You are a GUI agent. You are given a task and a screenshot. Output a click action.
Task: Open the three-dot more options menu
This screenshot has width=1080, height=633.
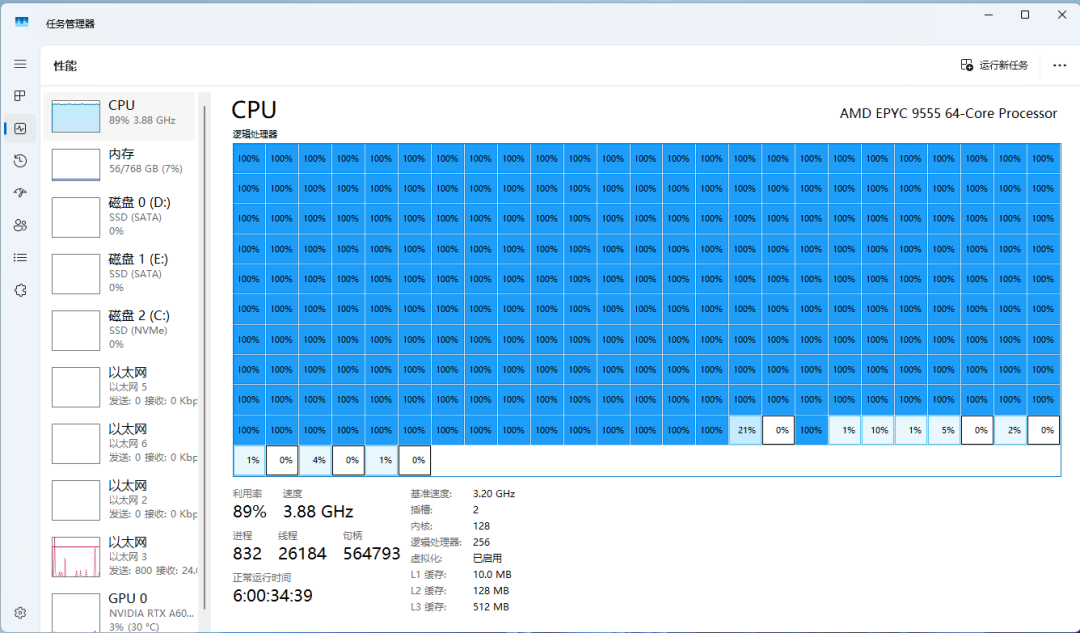pyautogui.click(x=1059, y=65)
